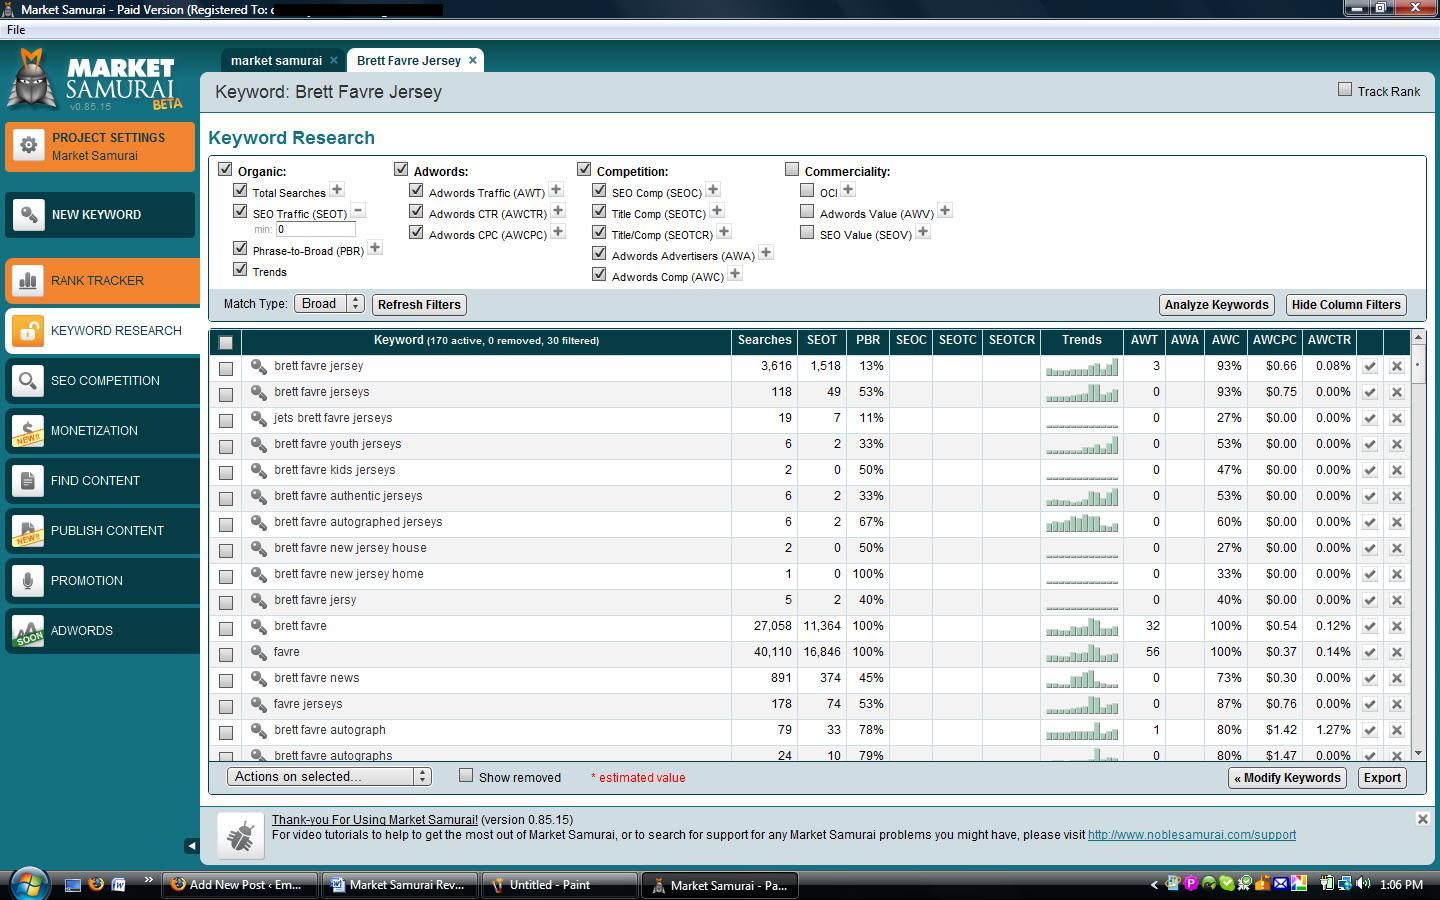
Task: Open the Adwords sidebar icon
Action: pyautogui.click(x=29, y=631)
